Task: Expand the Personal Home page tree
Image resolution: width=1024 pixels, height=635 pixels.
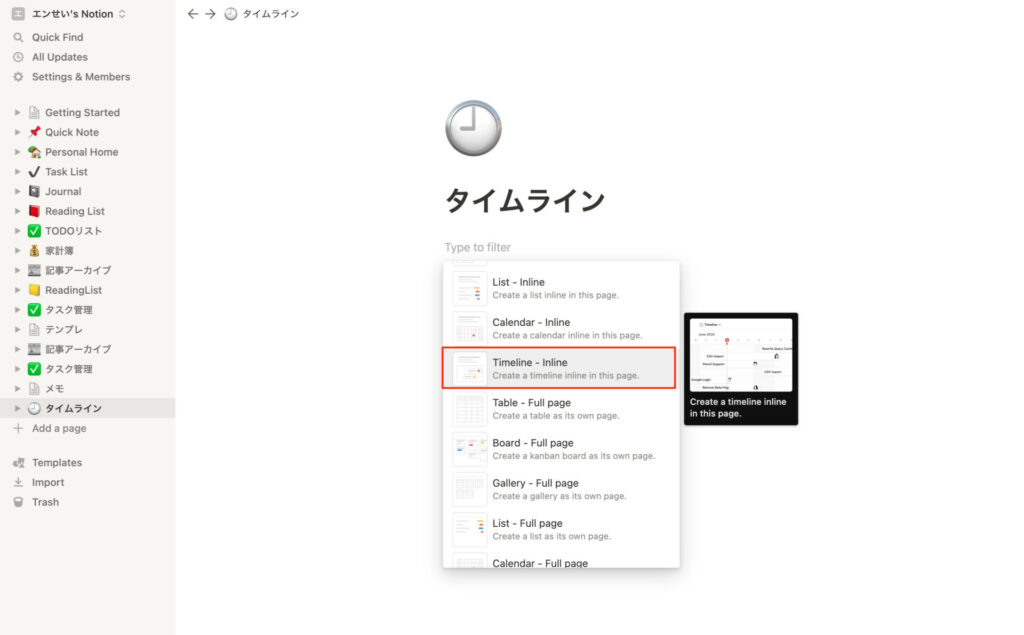Action: point(18,152)
